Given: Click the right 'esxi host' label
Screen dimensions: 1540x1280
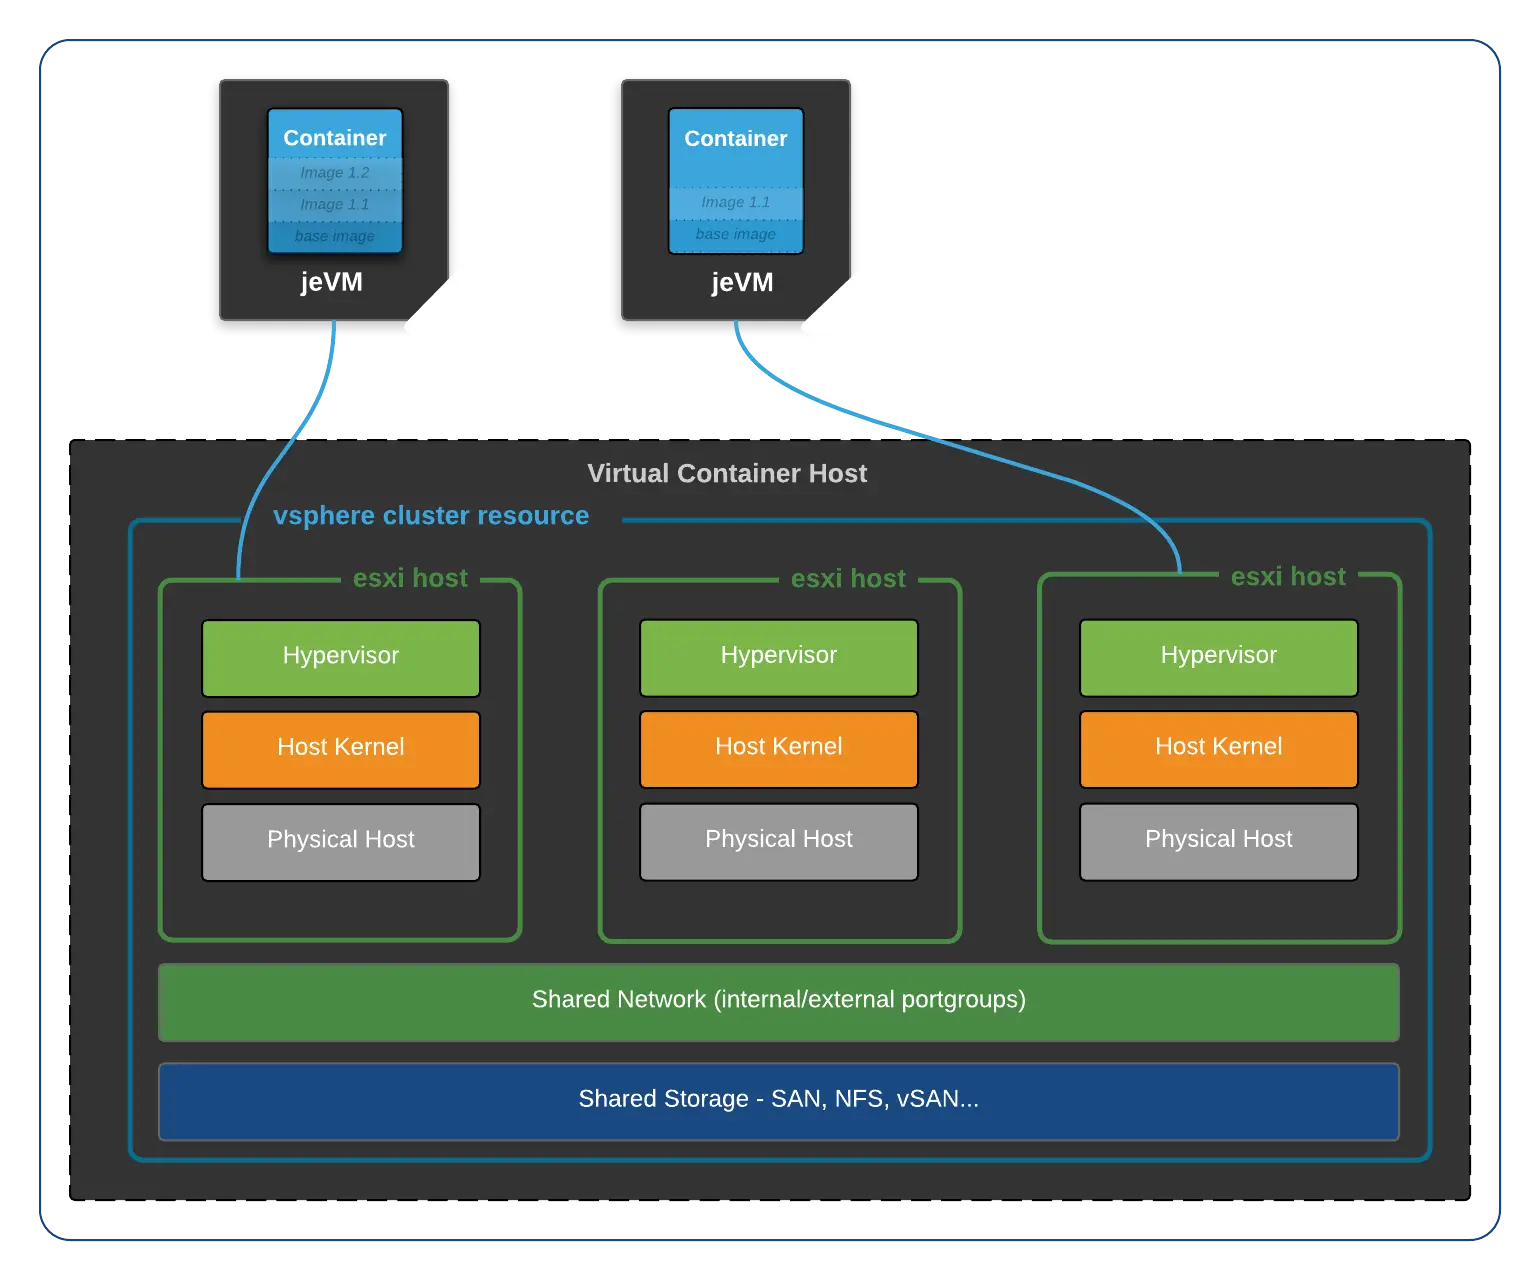Looking at the screenshot, I should [x=1288, y=576].
